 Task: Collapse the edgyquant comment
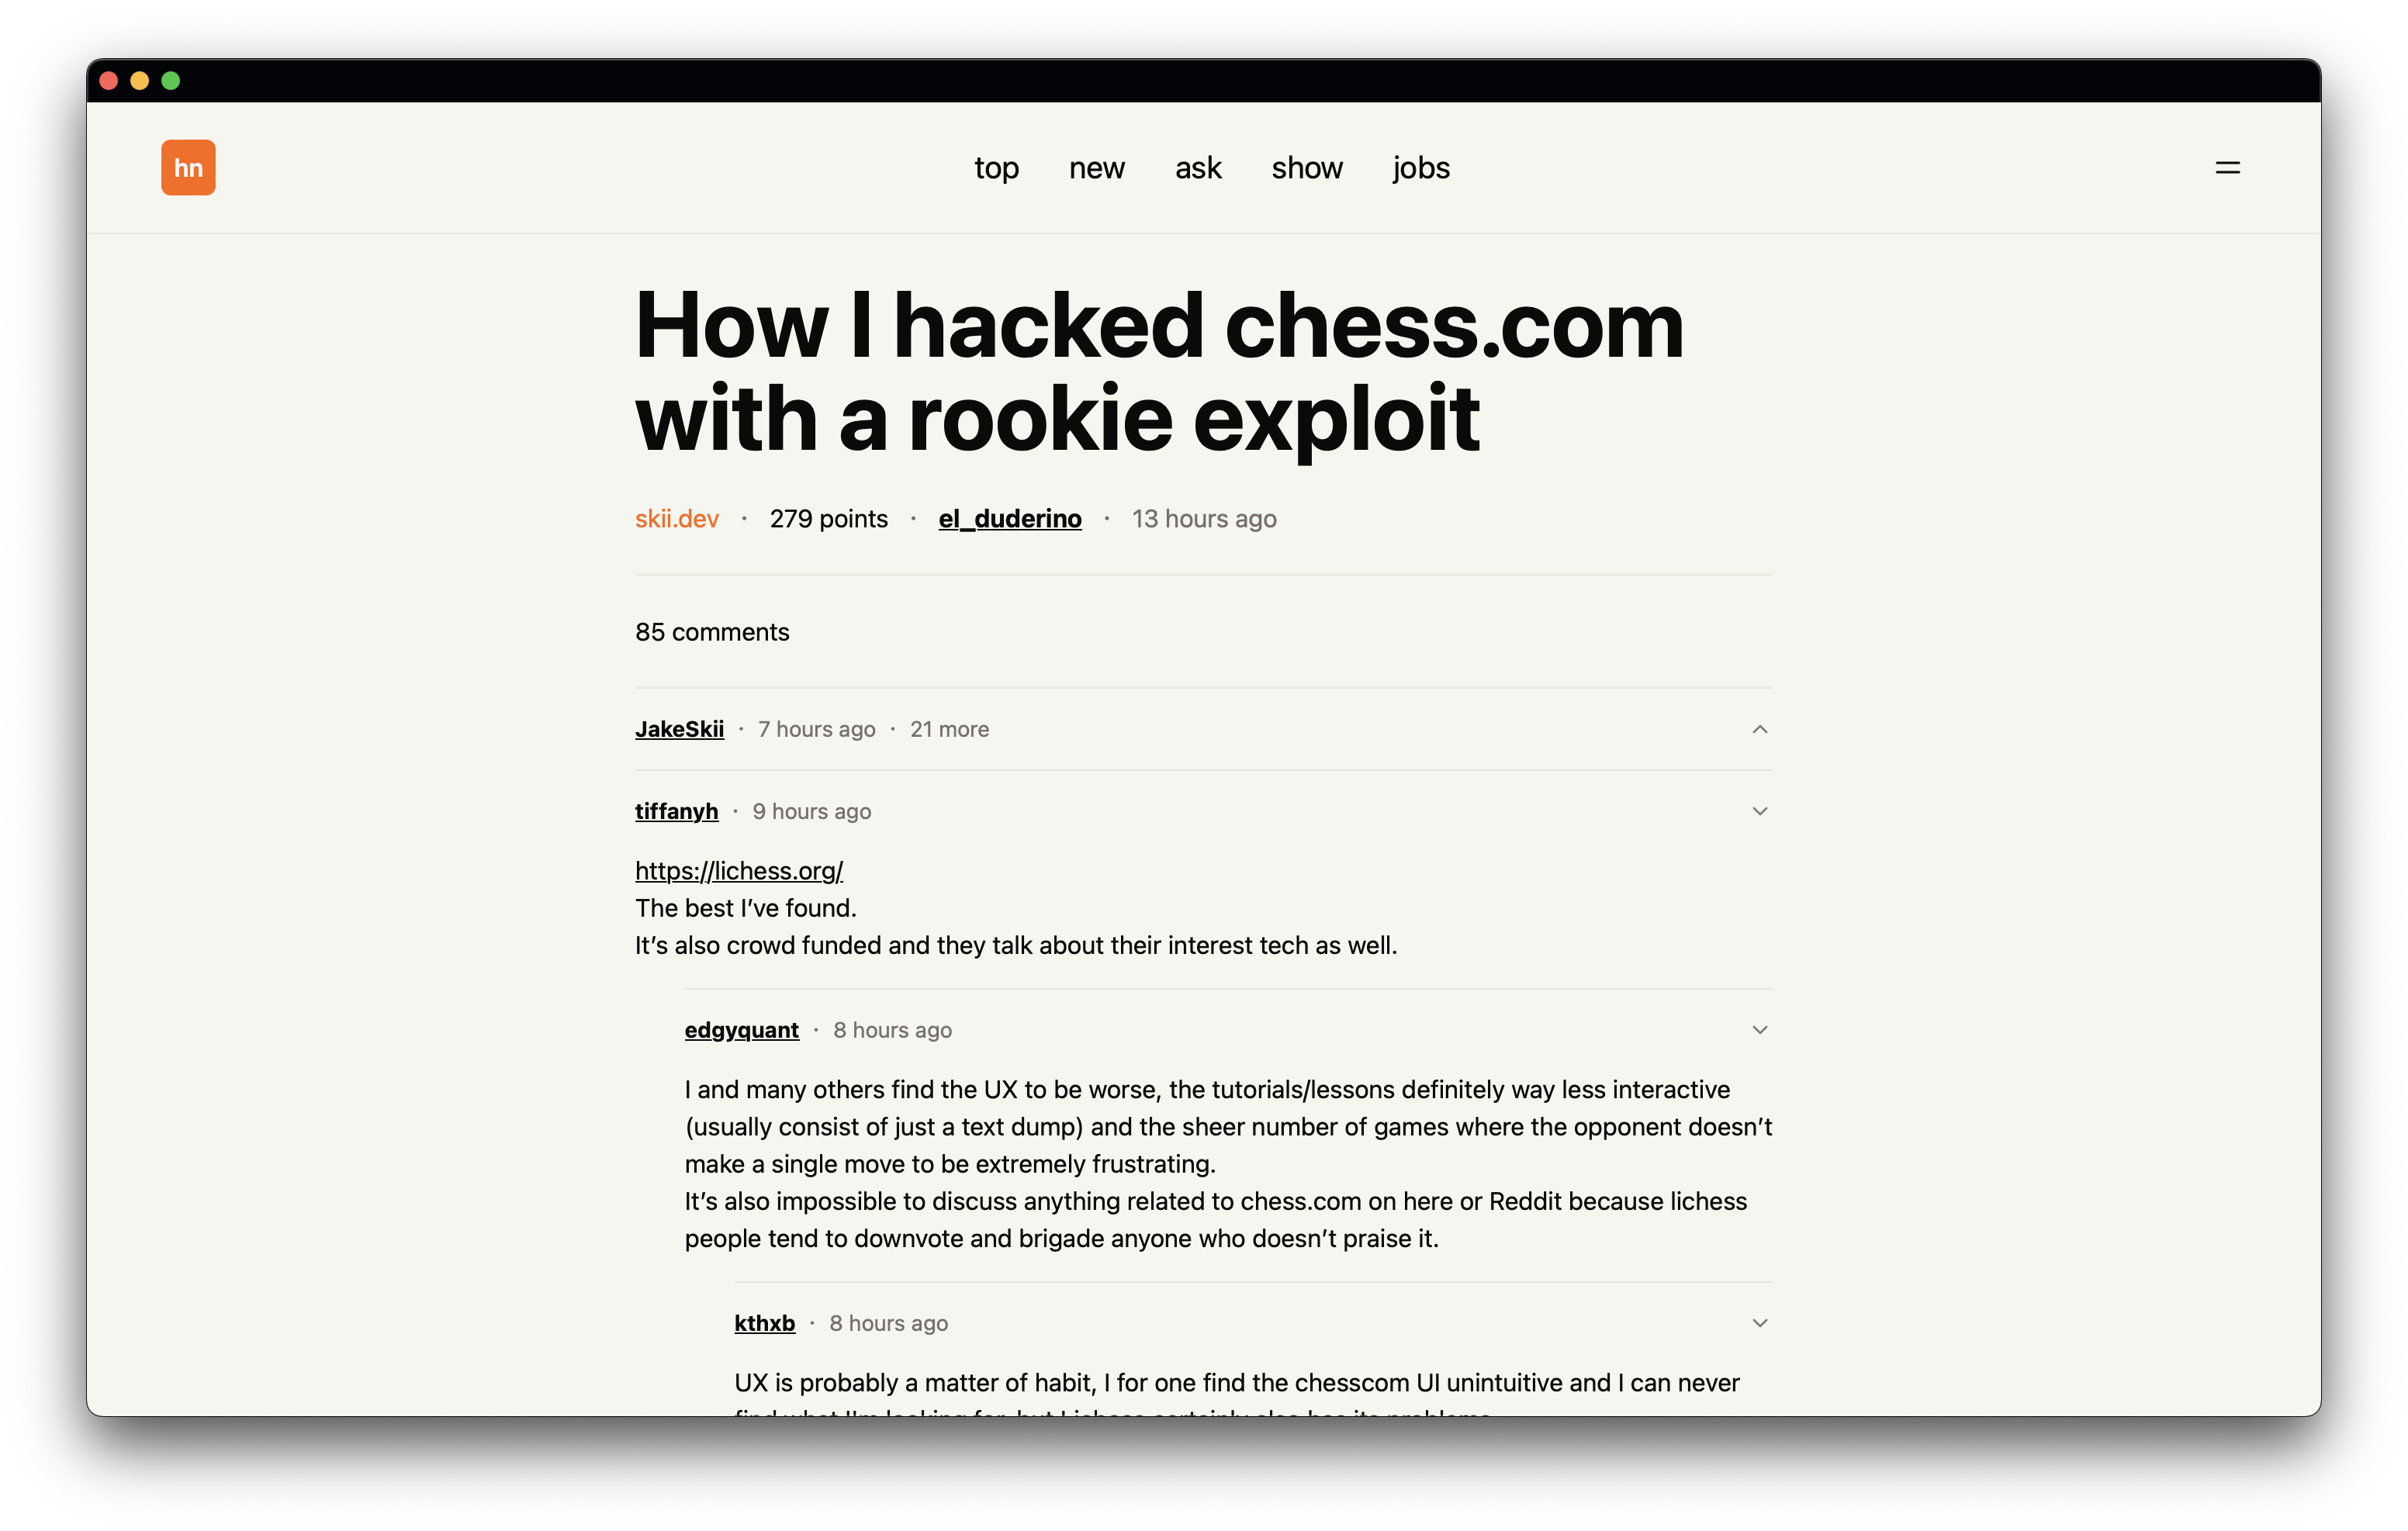[x=1760, y=1029]
